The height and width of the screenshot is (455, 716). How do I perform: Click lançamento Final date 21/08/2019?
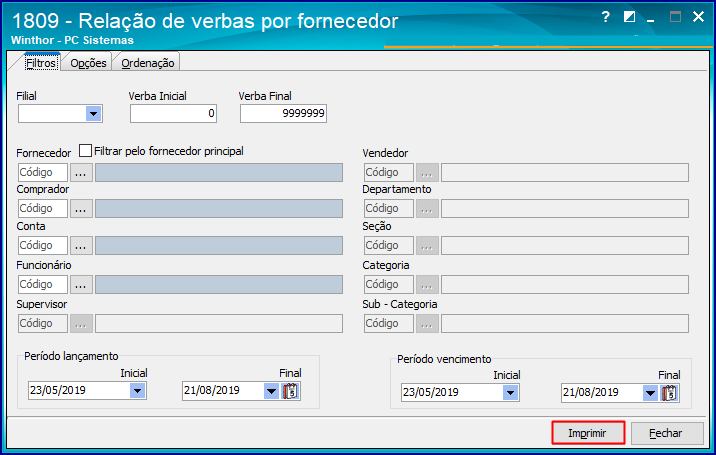(x=212, y=391)
